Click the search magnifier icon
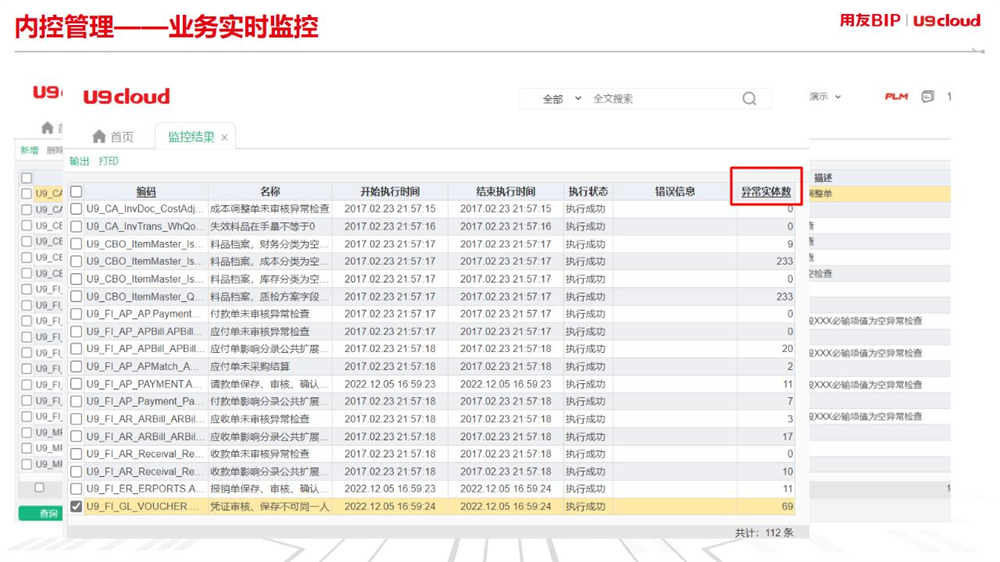Viewport: 1000px width, 562px height. [x=749, y=98]
